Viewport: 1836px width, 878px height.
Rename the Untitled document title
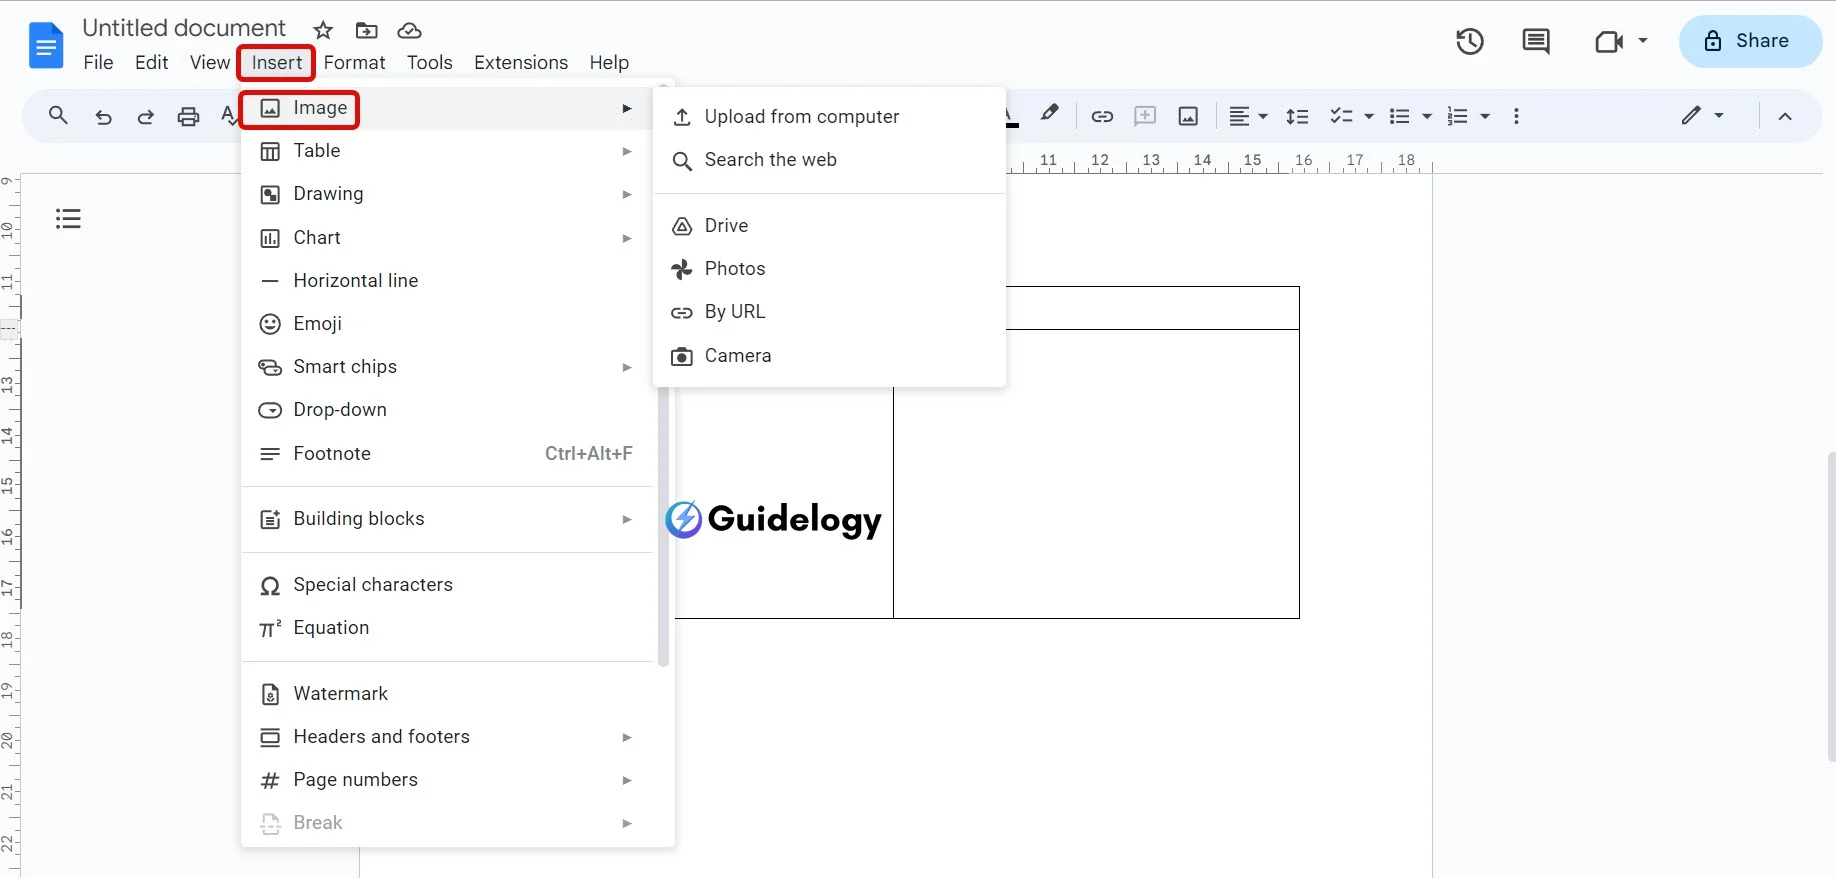click(x=184, y=28)
